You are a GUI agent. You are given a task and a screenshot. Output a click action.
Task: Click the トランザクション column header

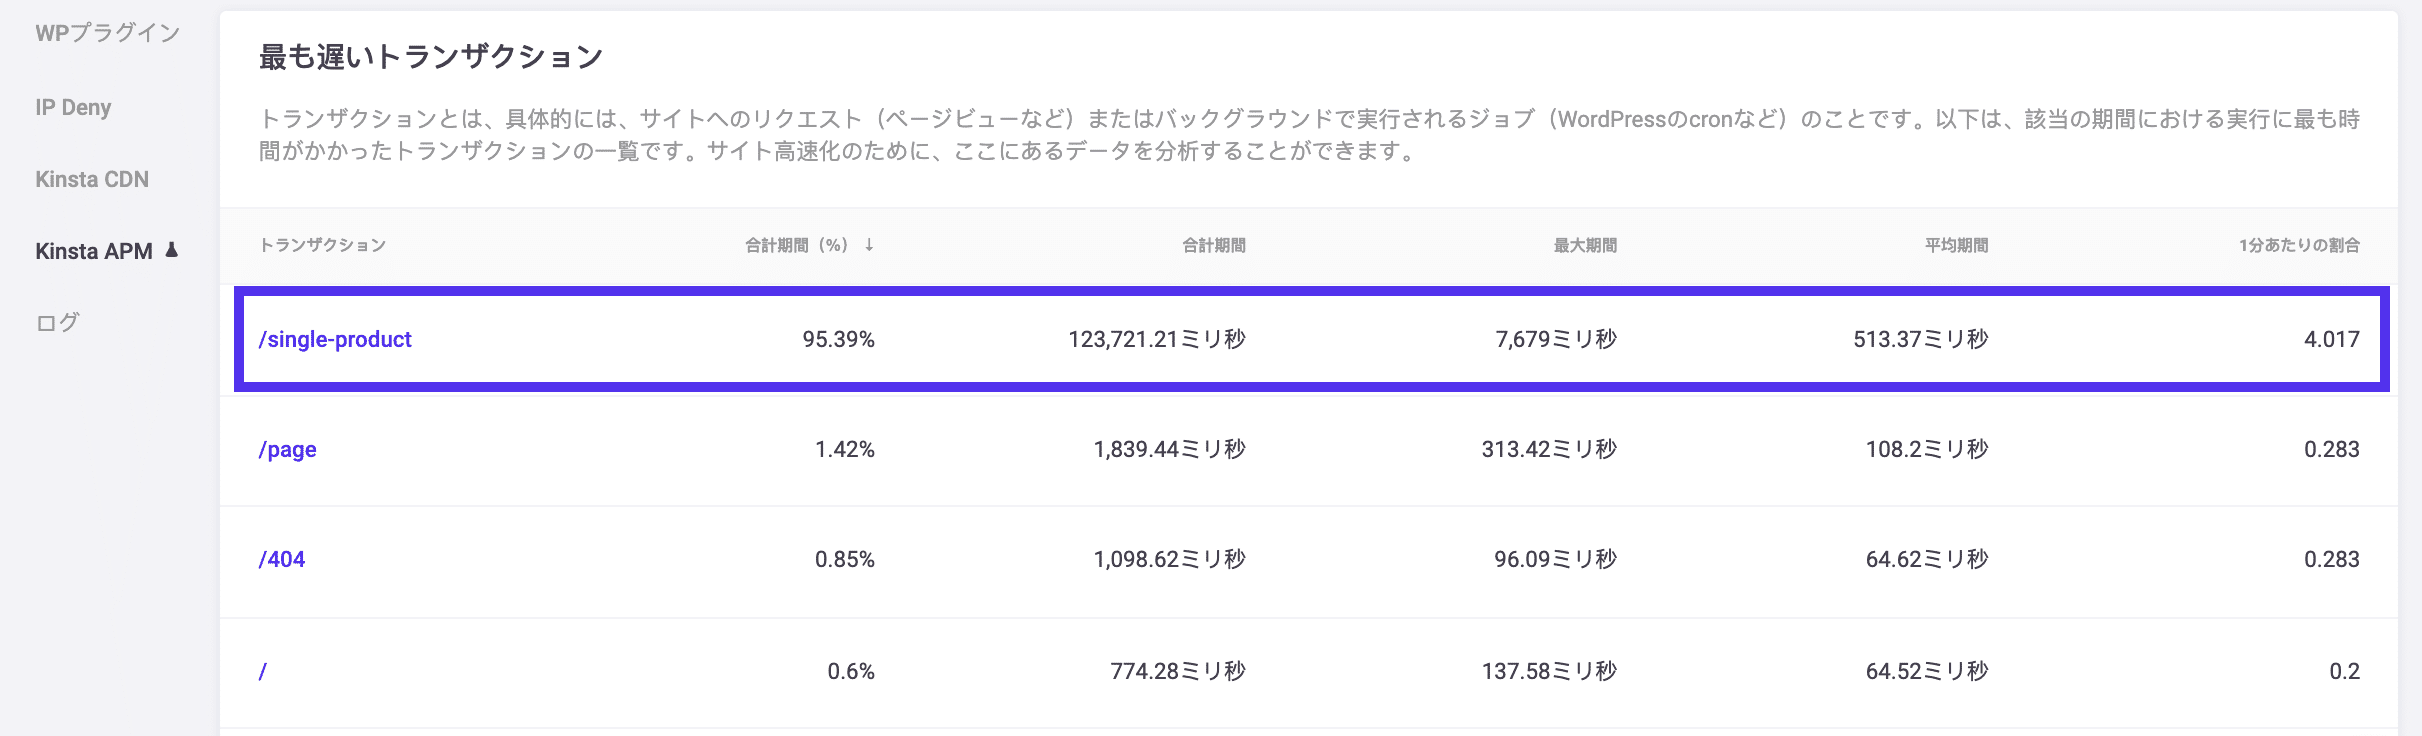click(x=321, y=243)
